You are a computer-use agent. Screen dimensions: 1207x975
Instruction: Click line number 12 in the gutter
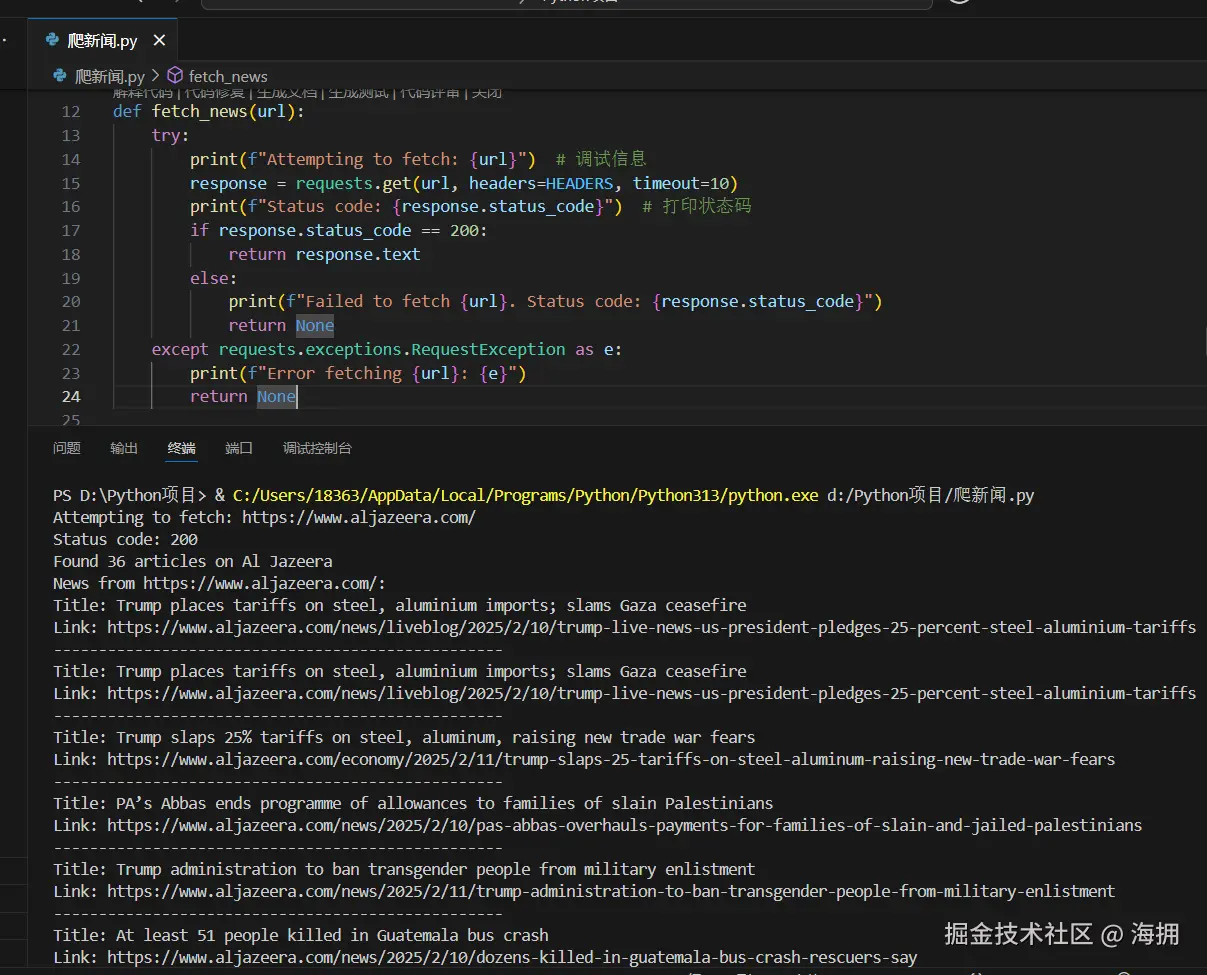coord(70,112)
